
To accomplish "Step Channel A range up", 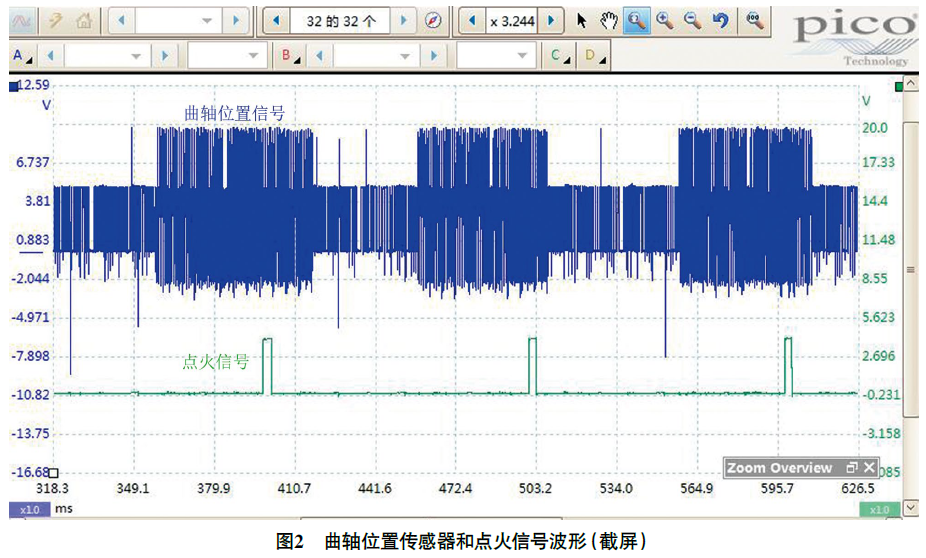I will (165, 56).
